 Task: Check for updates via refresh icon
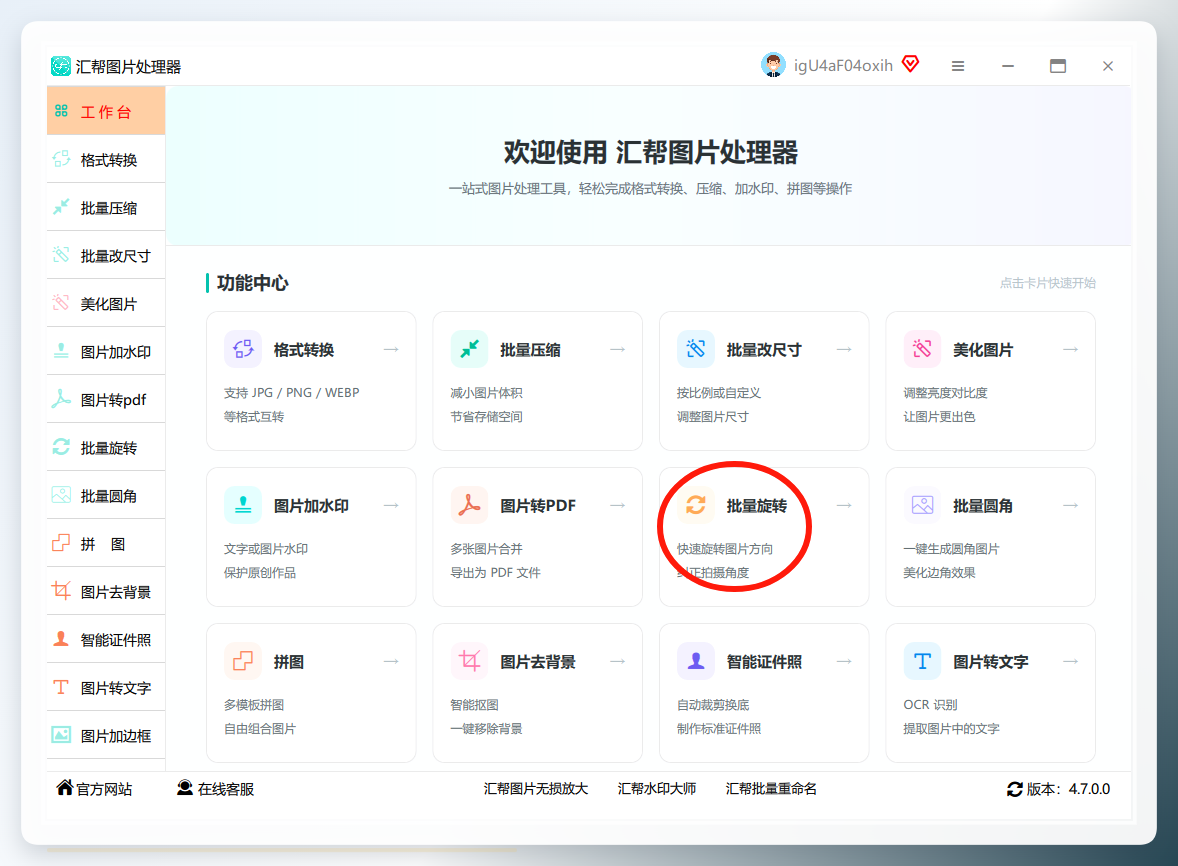point(1014,789)
